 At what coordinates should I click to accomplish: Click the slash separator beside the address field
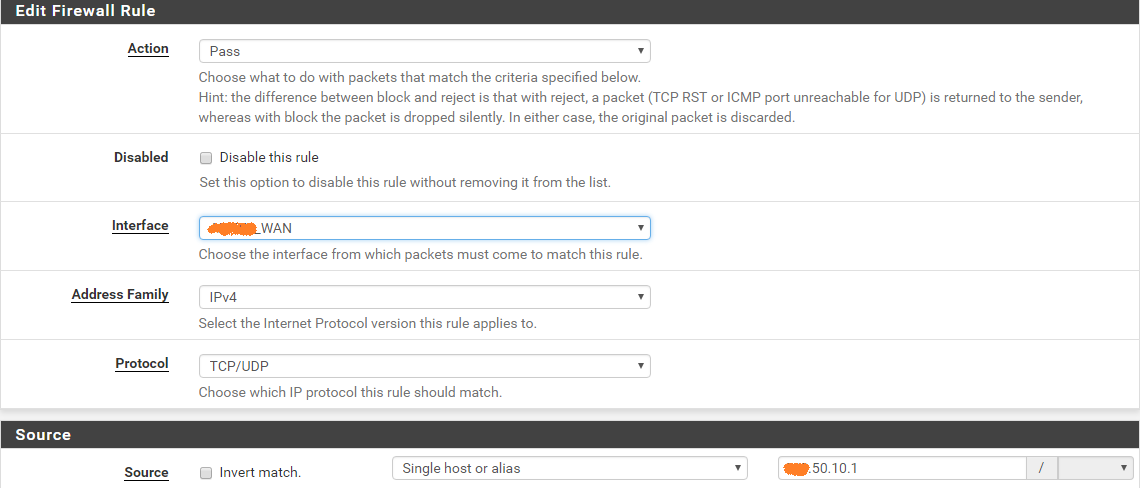(x=1043, y=468)
